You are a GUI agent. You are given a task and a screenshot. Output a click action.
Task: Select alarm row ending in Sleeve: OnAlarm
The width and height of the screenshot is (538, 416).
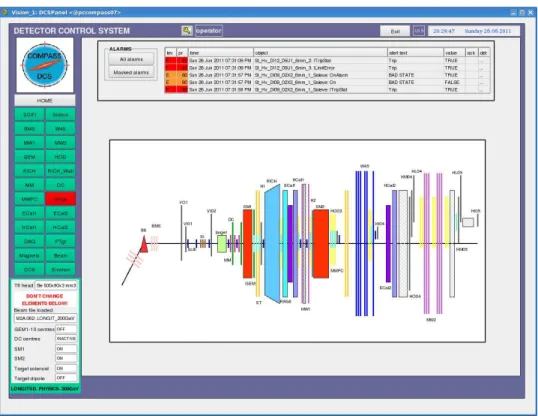point(327,75)
